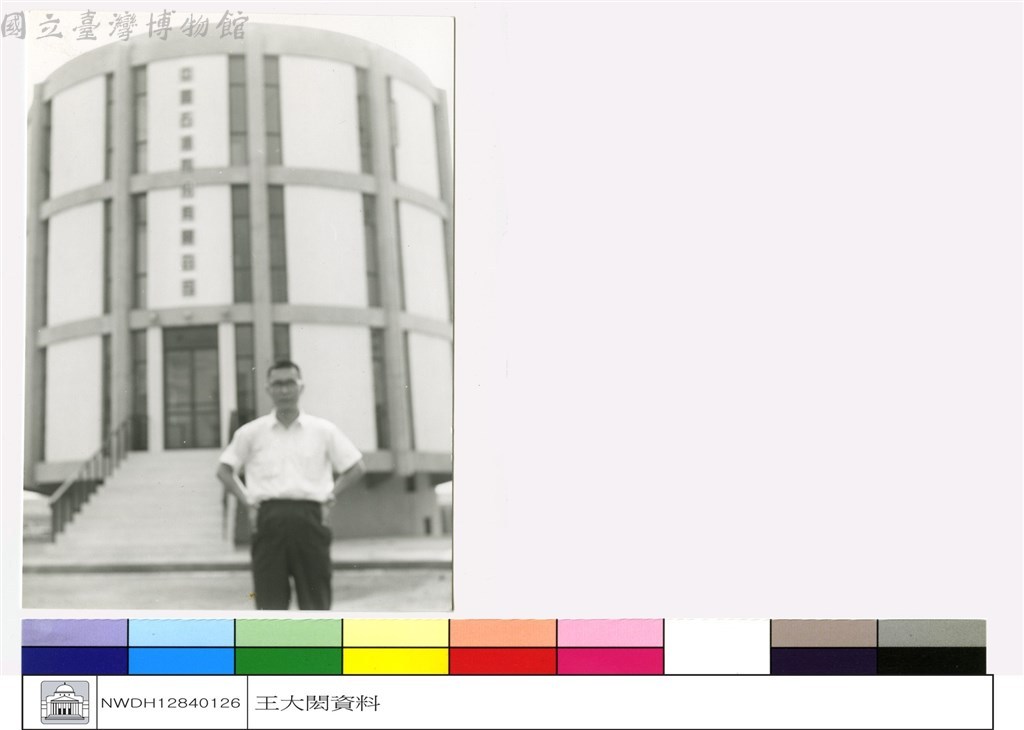Pick the magenta color swatch
The image size is (1024, 730).
pos(610,661)
